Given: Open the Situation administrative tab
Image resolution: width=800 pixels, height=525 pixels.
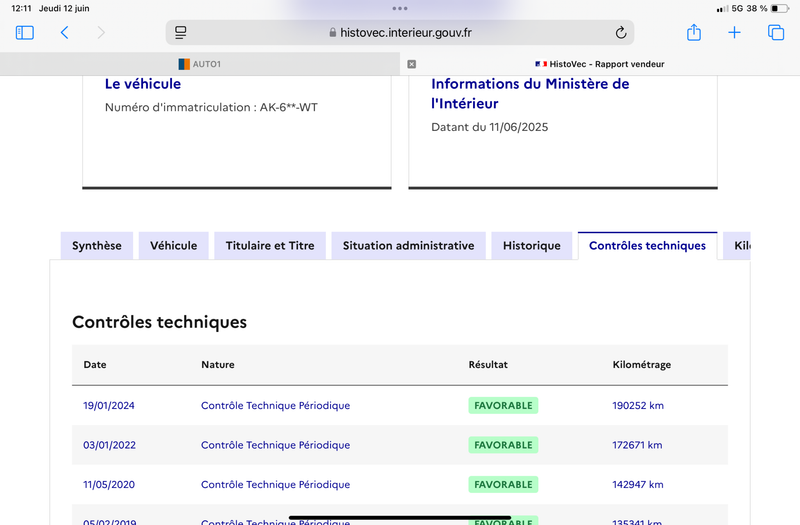Looking at the screenshot, I should [x=409, y=246].
